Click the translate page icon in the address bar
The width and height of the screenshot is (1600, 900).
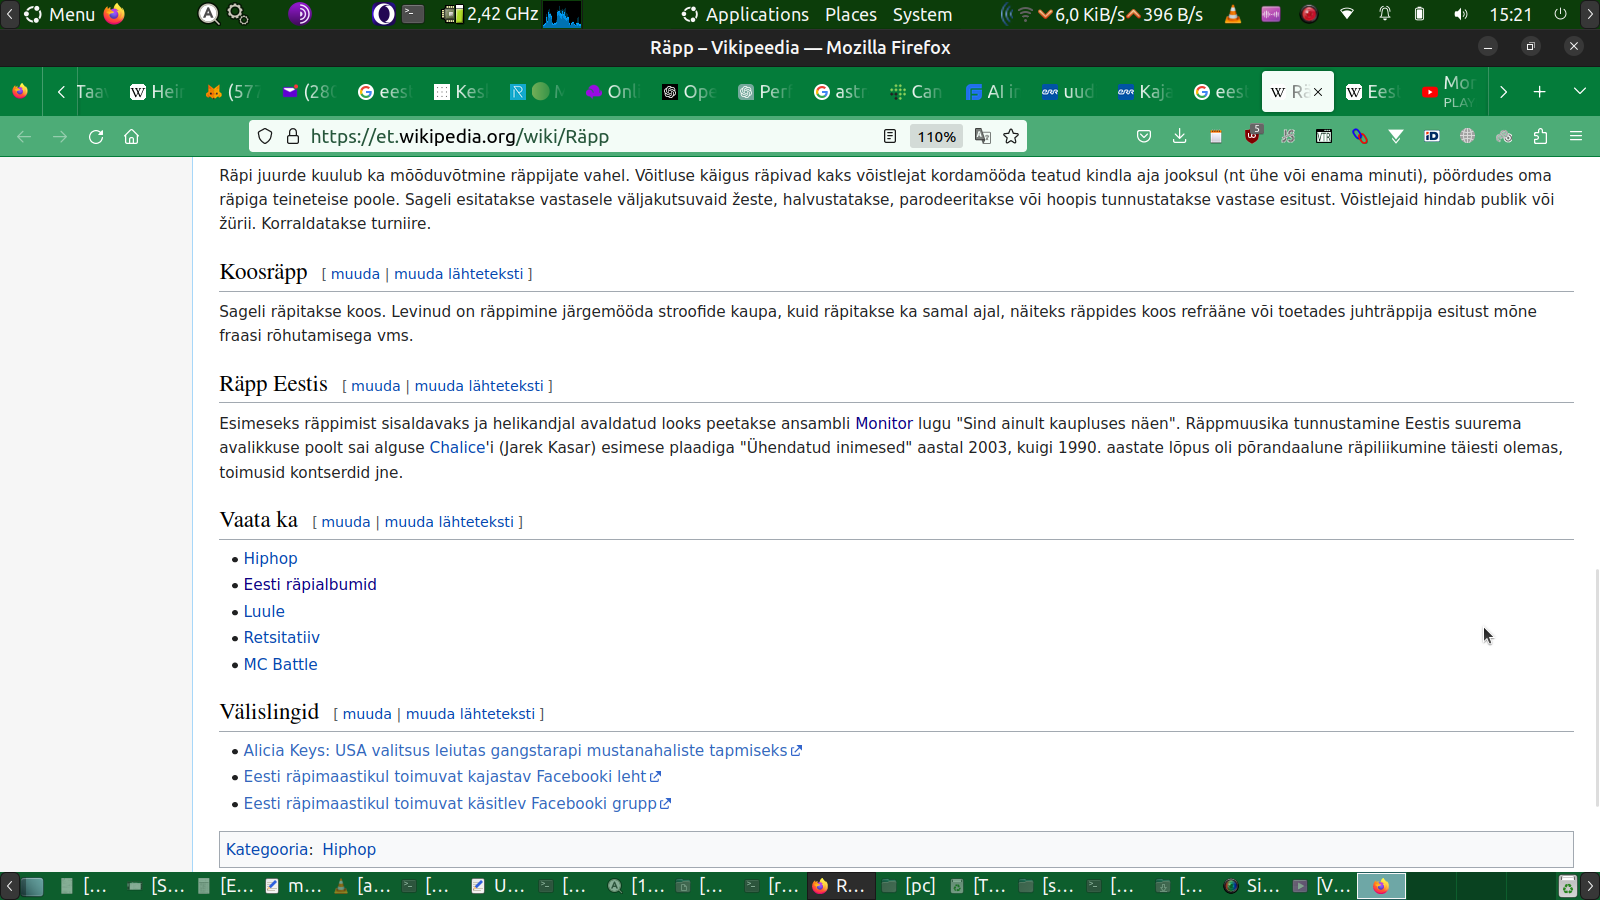click(983, 137)
